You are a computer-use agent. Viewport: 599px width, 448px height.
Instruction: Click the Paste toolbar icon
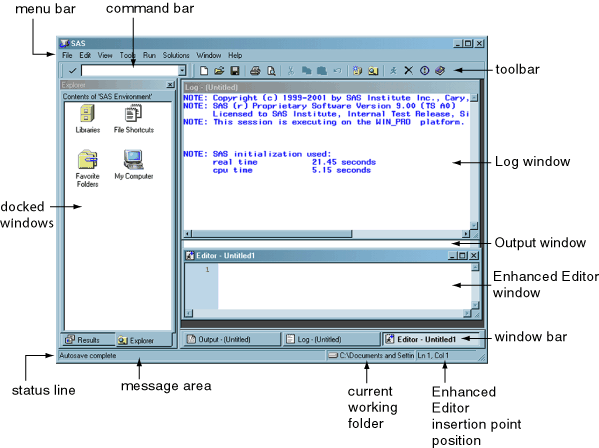coord(322,71)
